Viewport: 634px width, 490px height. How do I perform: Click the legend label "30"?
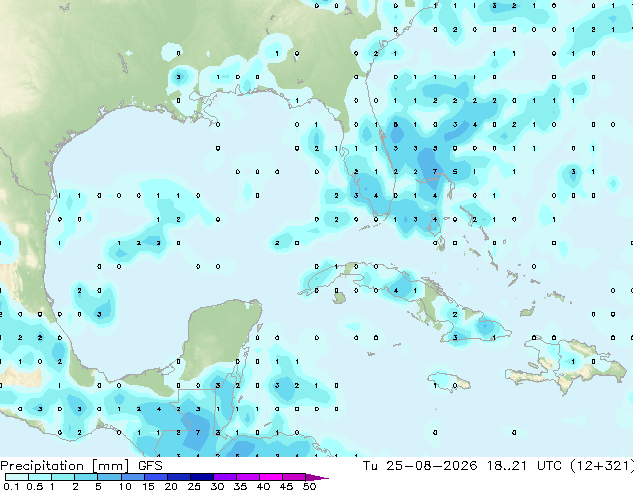coord(217,486)
